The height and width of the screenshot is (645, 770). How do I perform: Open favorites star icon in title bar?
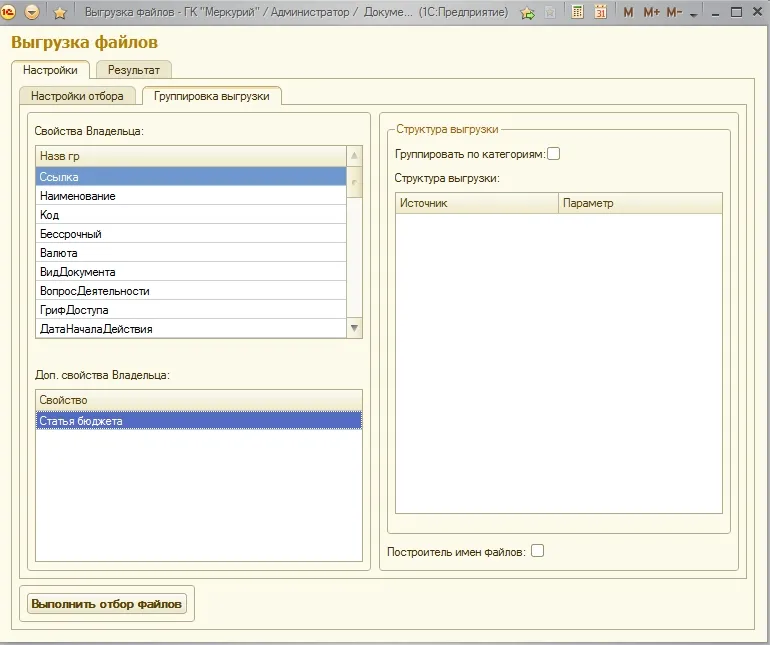60,12
